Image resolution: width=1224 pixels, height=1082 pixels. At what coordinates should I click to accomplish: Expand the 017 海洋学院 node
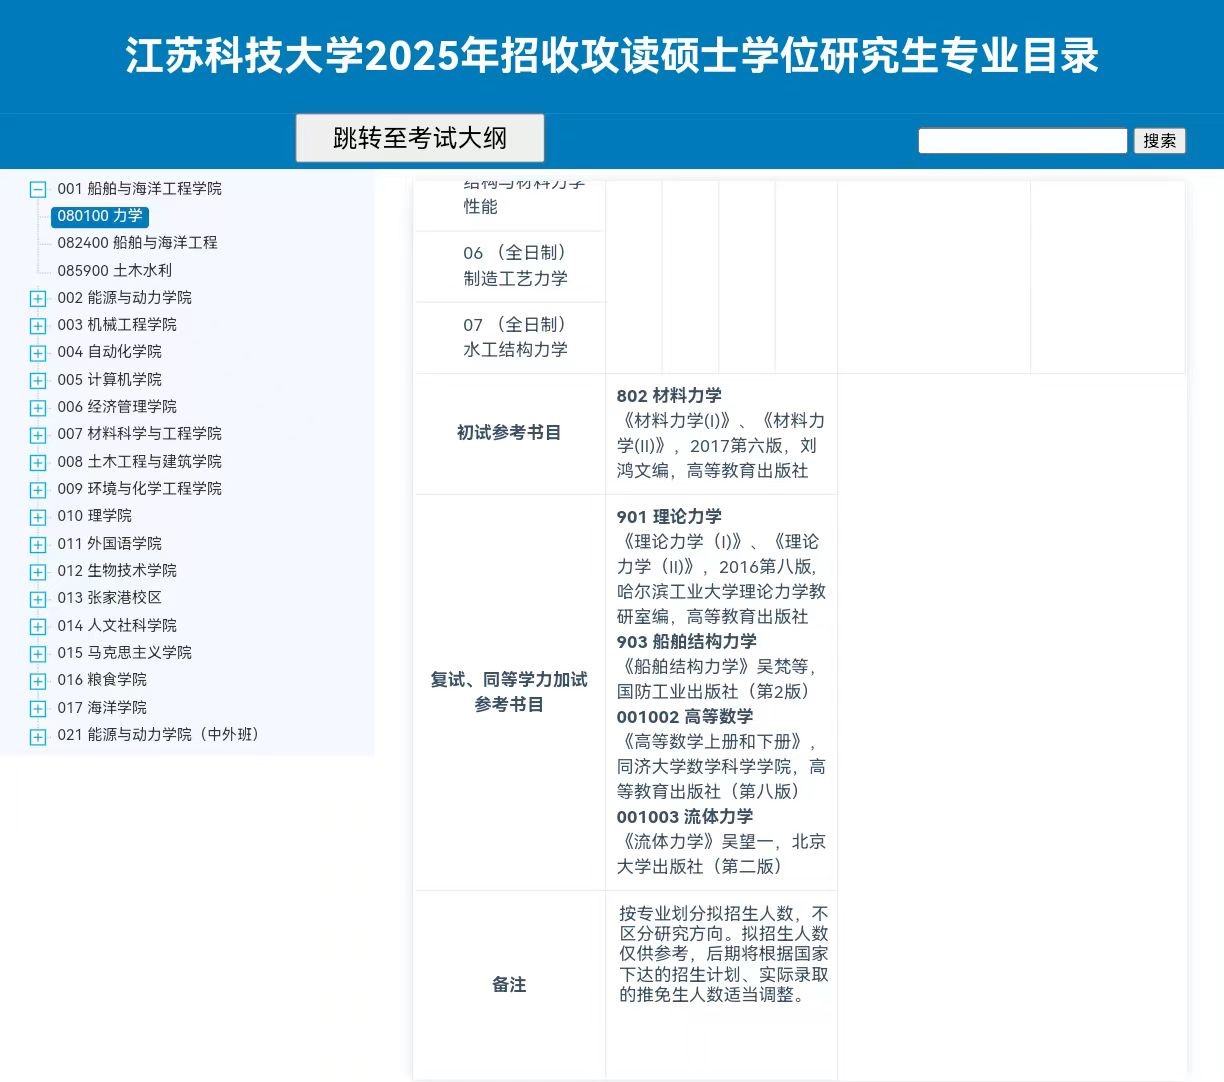(38, 708)
